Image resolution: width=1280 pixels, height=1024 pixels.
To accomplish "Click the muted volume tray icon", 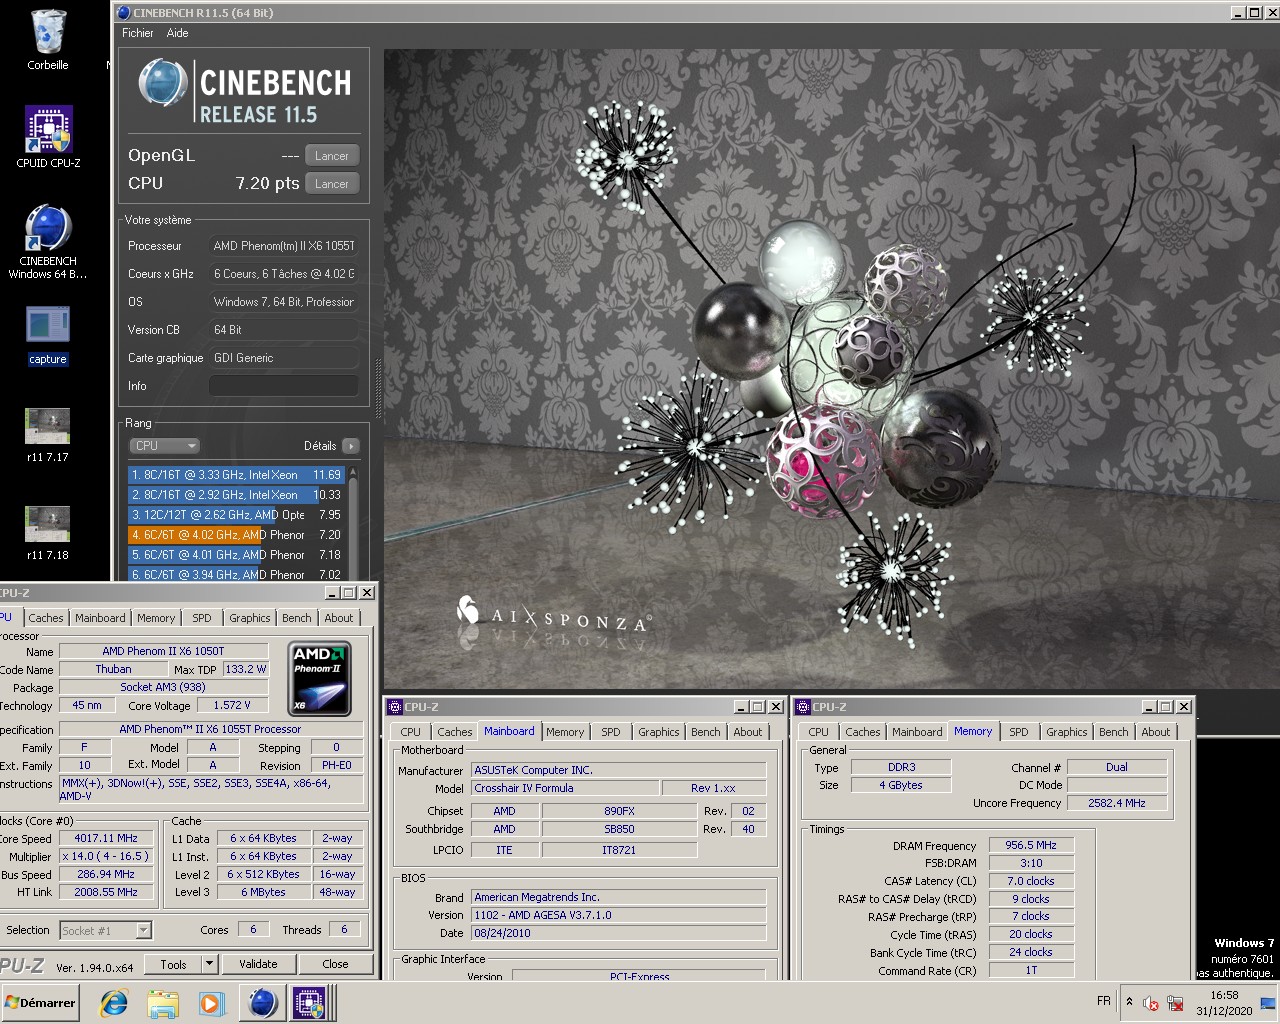I will click(x=1151, y=1003).
